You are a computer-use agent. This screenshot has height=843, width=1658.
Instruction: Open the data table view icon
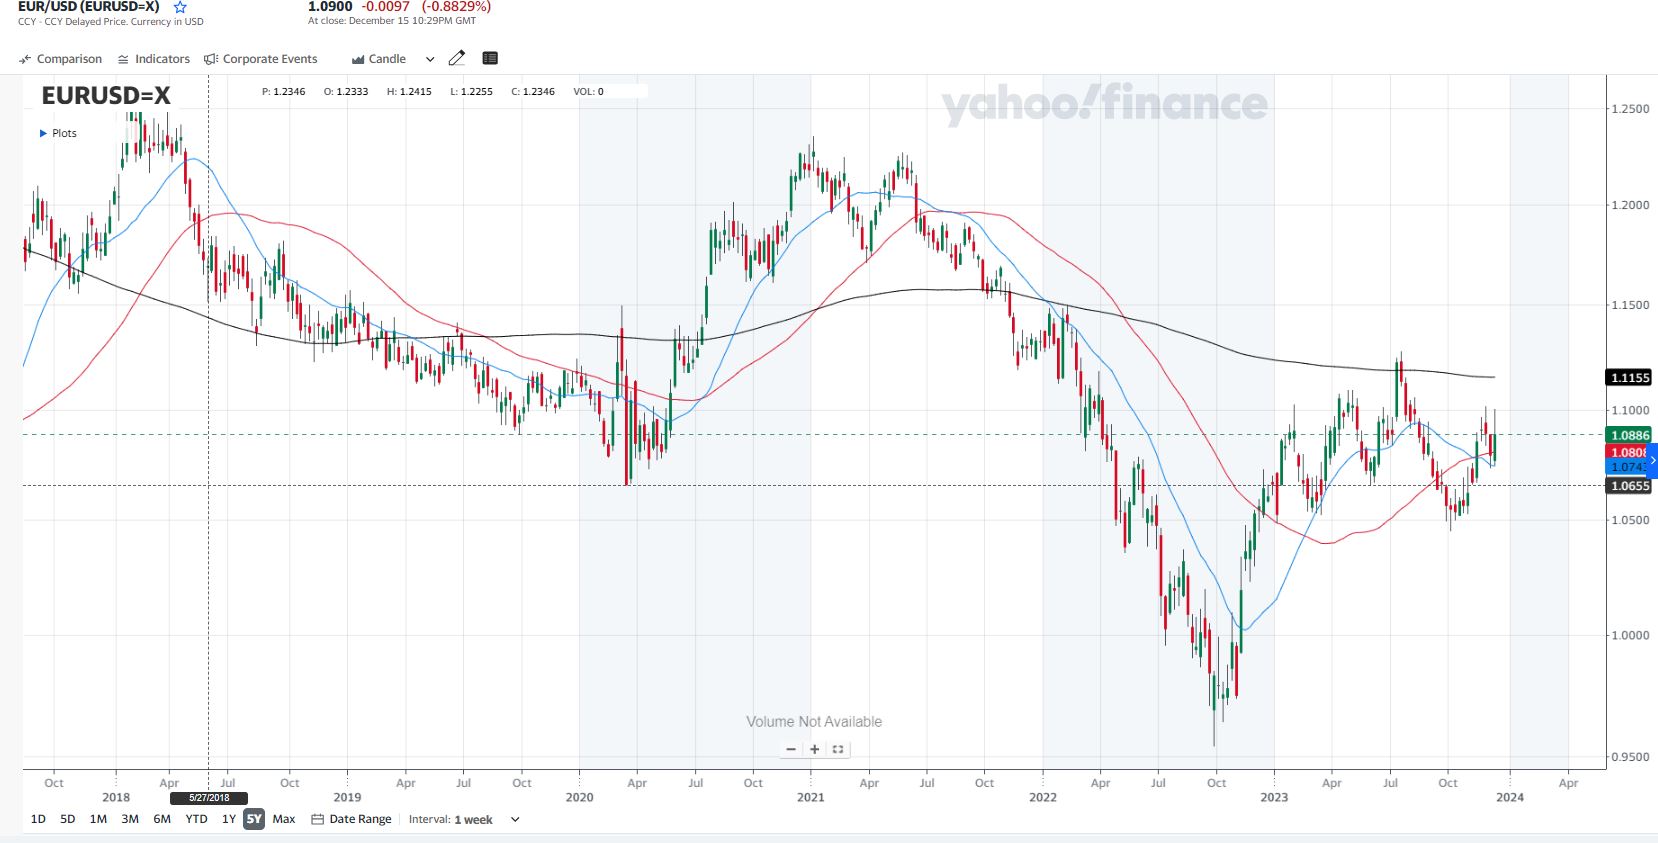[490, 58]
